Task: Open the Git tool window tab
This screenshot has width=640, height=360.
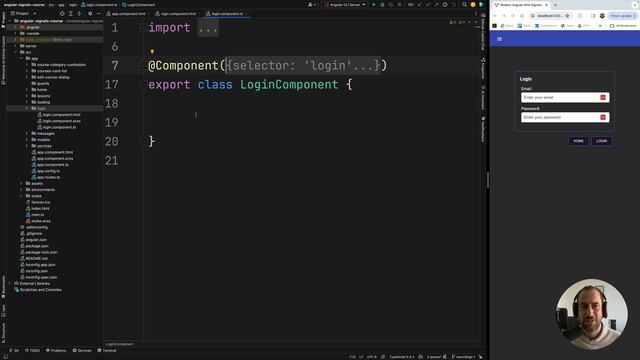Action: pos(14,350)
